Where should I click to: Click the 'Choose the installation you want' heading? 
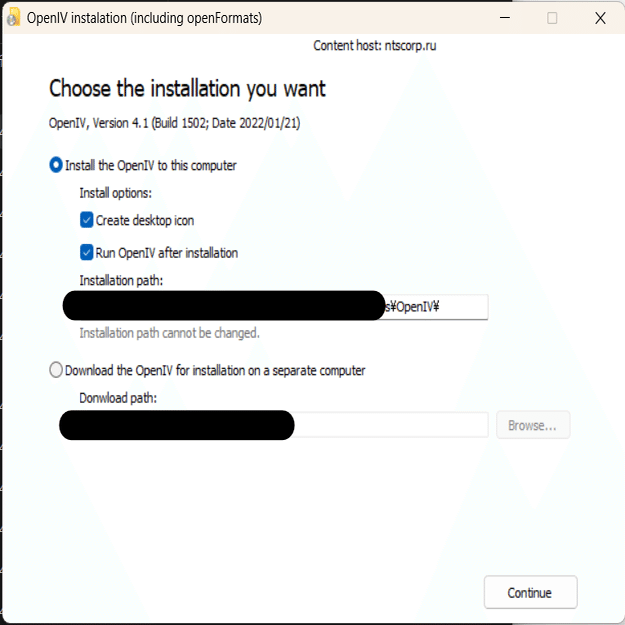point(187,88)
